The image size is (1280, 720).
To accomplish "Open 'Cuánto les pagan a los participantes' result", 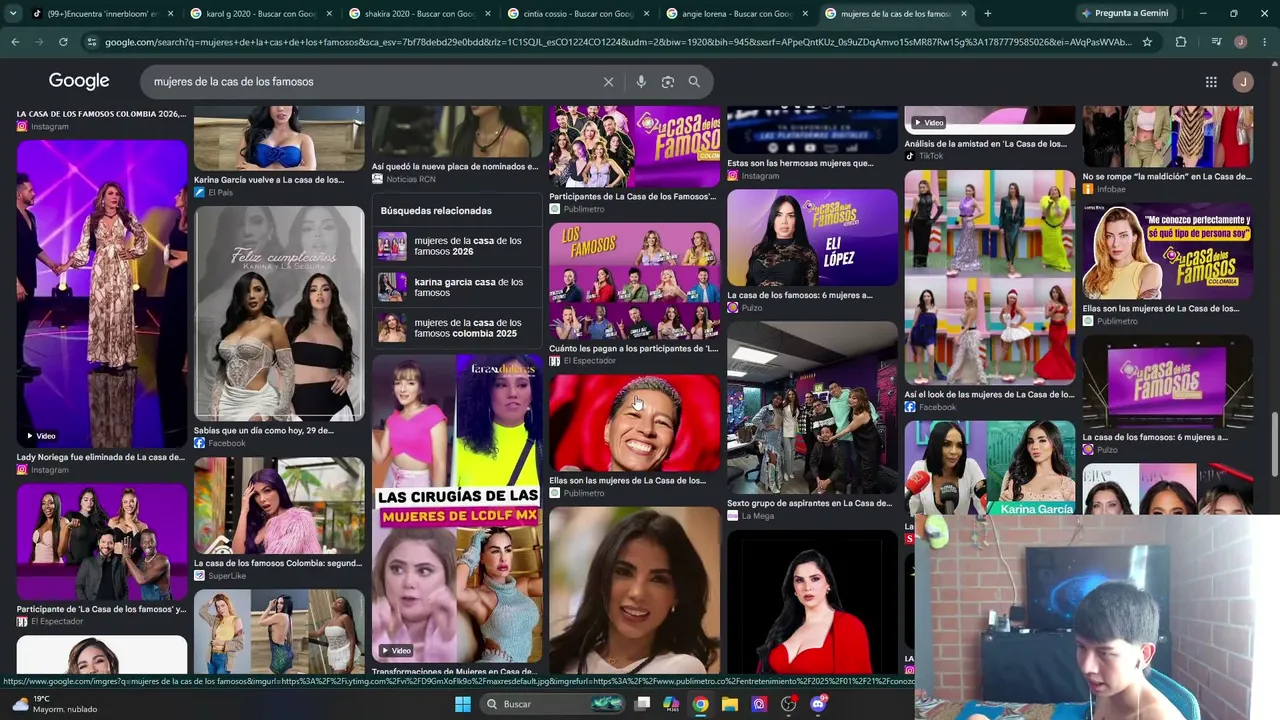I will 634,348.
